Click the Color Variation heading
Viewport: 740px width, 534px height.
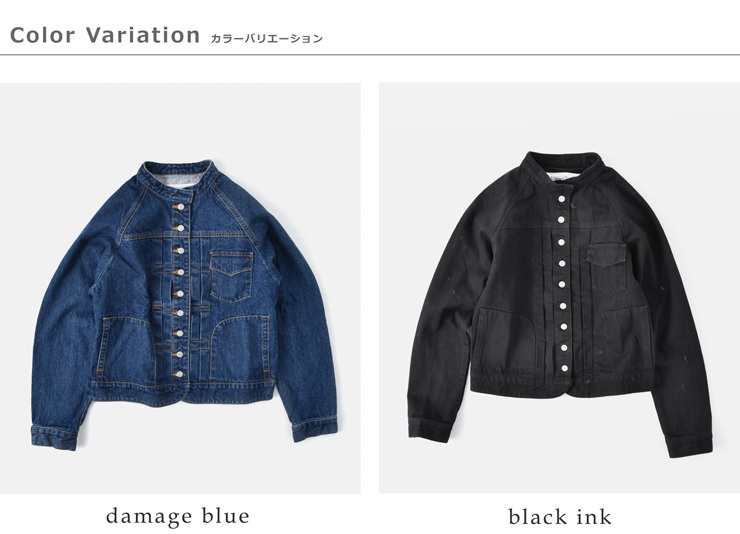(x=105, y=35)
